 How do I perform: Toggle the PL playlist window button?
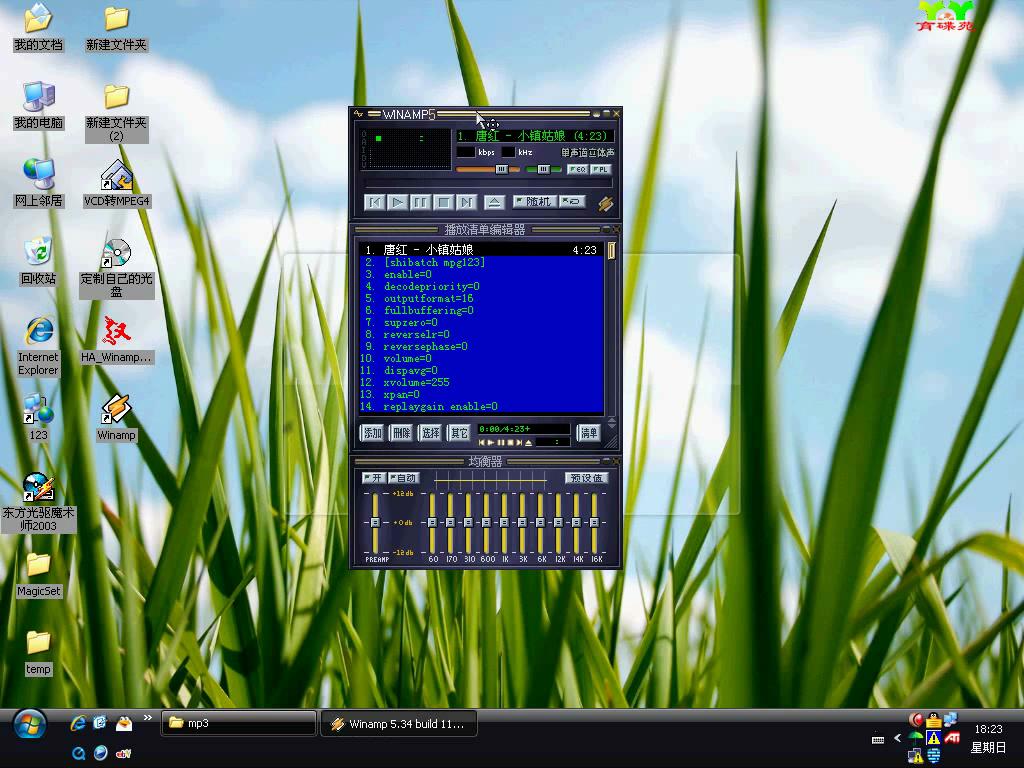click(601, 169)
